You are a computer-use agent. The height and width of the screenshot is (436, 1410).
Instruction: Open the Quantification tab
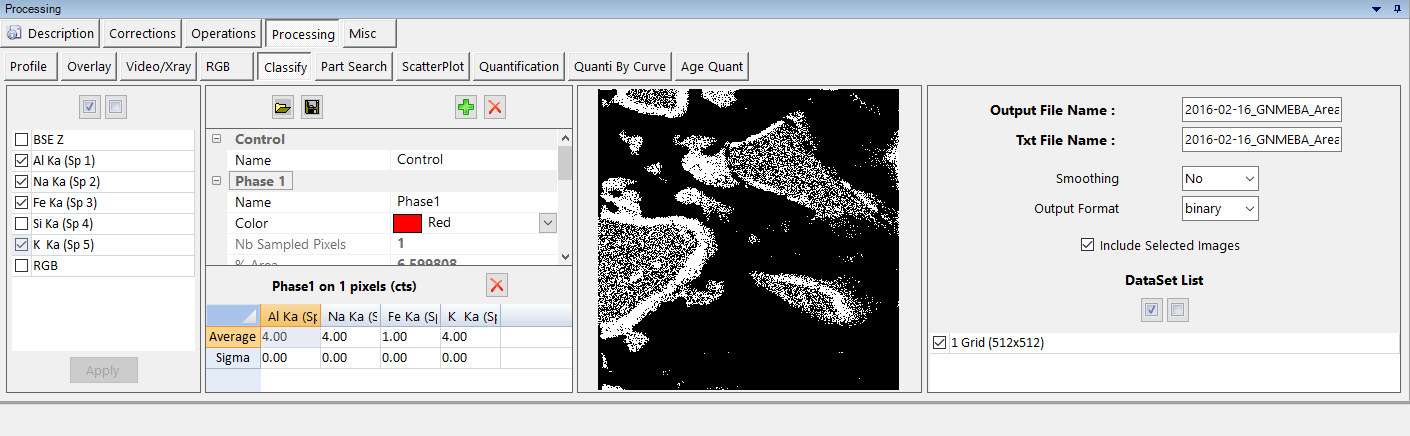tap(518, 67)
